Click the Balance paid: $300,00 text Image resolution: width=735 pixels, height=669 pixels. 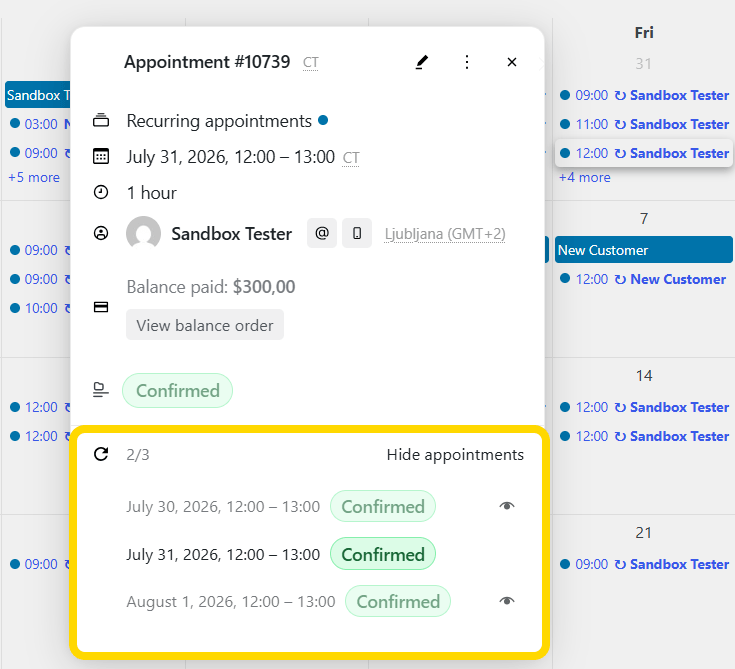(211, 287)
